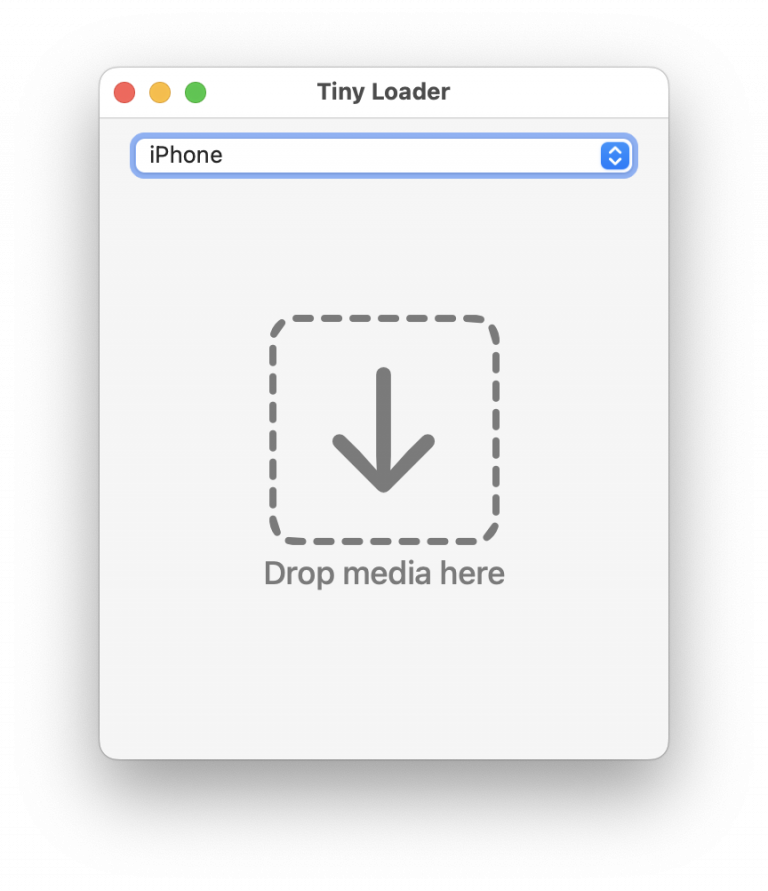The image size is (768, 891).
Task: Click the blue up-down chevron selector
Action: pyautogui.click(x=615, y=156)
